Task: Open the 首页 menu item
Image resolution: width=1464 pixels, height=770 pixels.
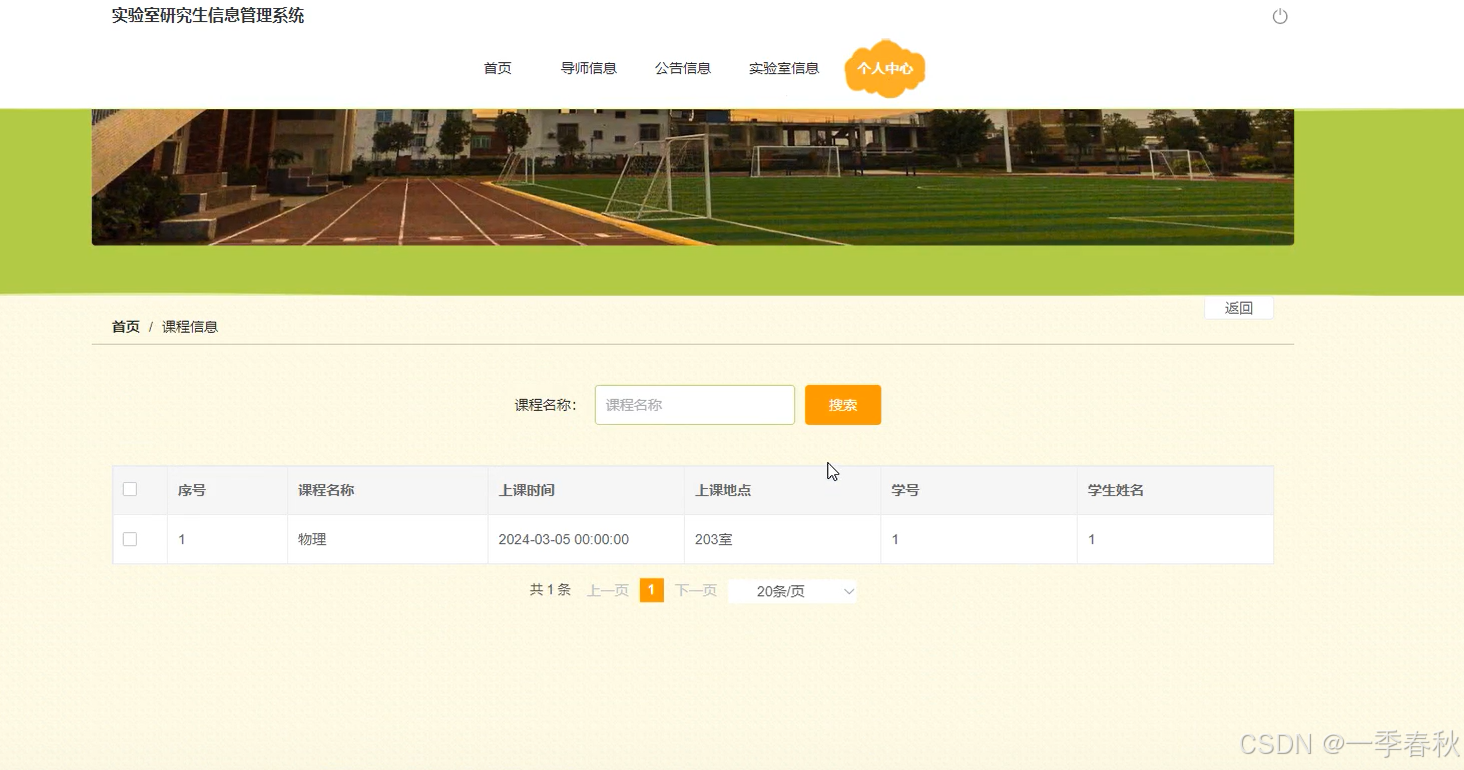Action: [497, 68]
